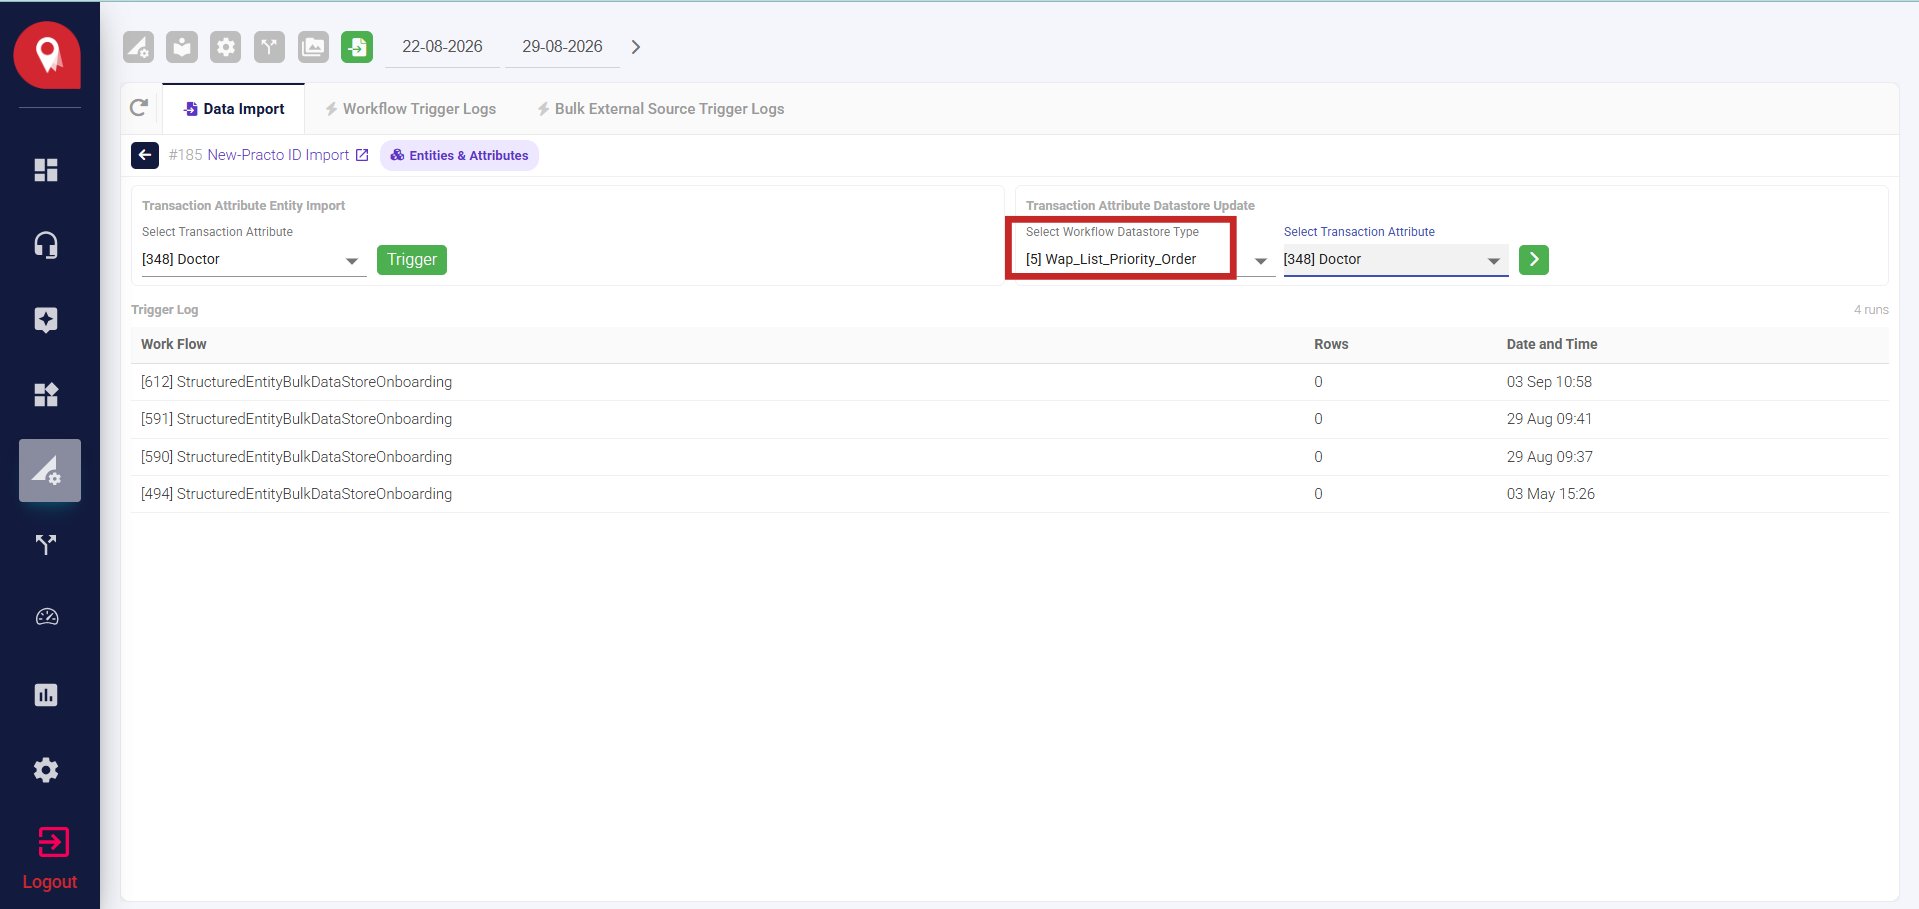Open the Bulk External Source Trigger Logs tab

pos(660,109)
